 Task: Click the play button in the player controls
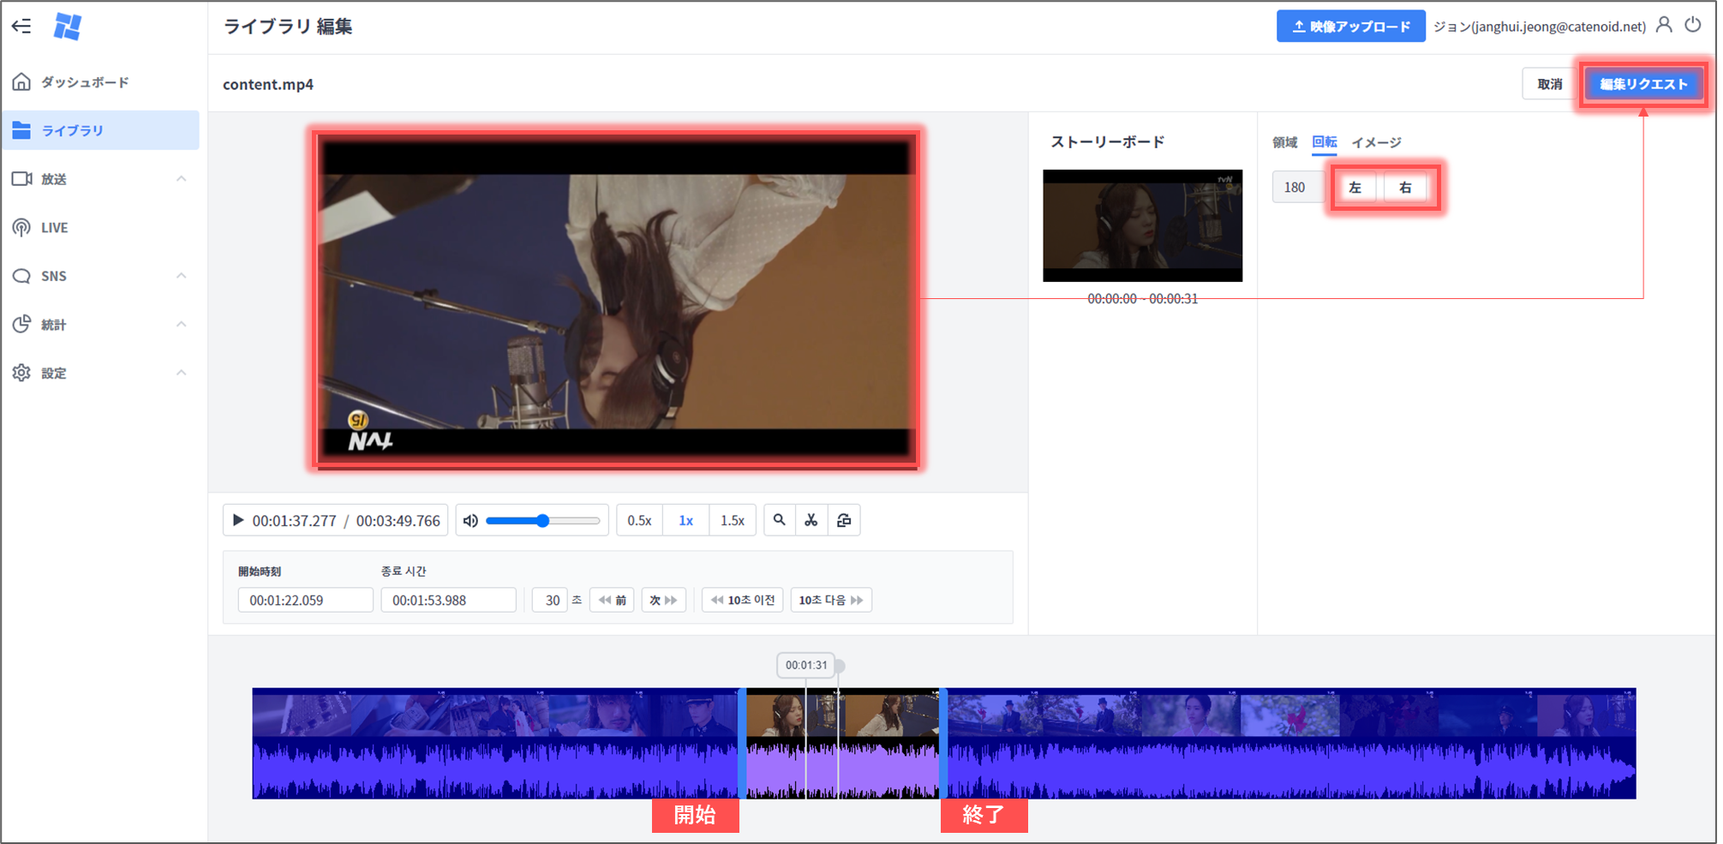click(x=238, y=520)
